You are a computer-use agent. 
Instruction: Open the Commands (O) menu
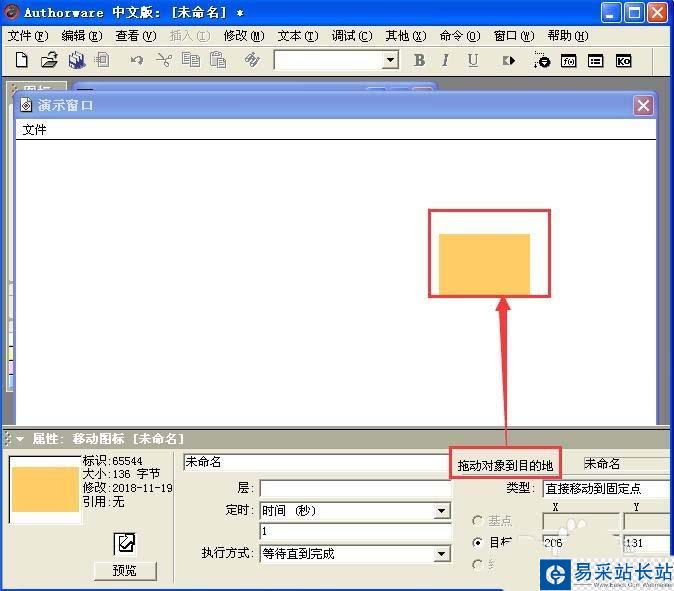[460, 36]
